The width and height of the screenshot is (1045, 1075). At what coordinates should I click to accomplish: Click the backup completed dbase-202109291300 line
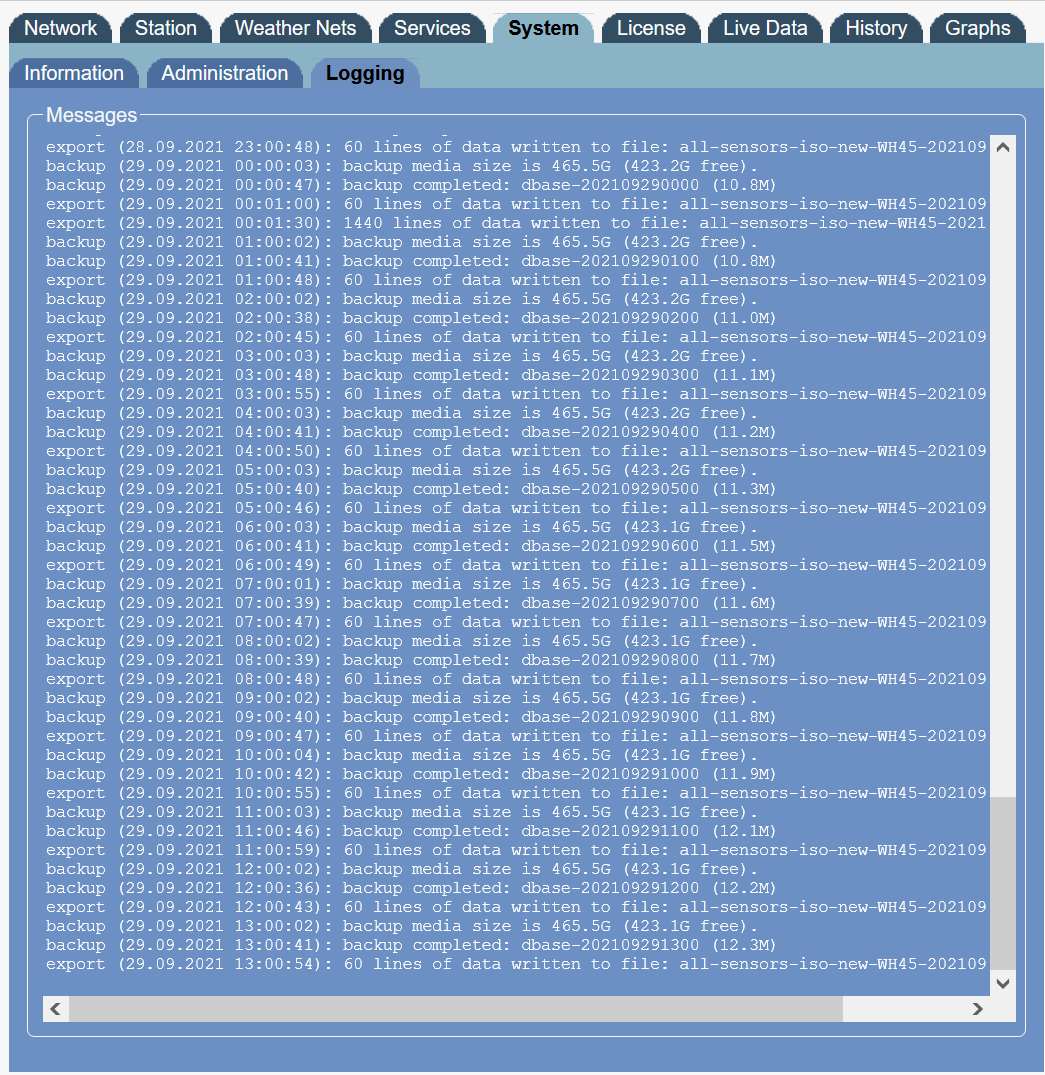click(x=411, y=945)
